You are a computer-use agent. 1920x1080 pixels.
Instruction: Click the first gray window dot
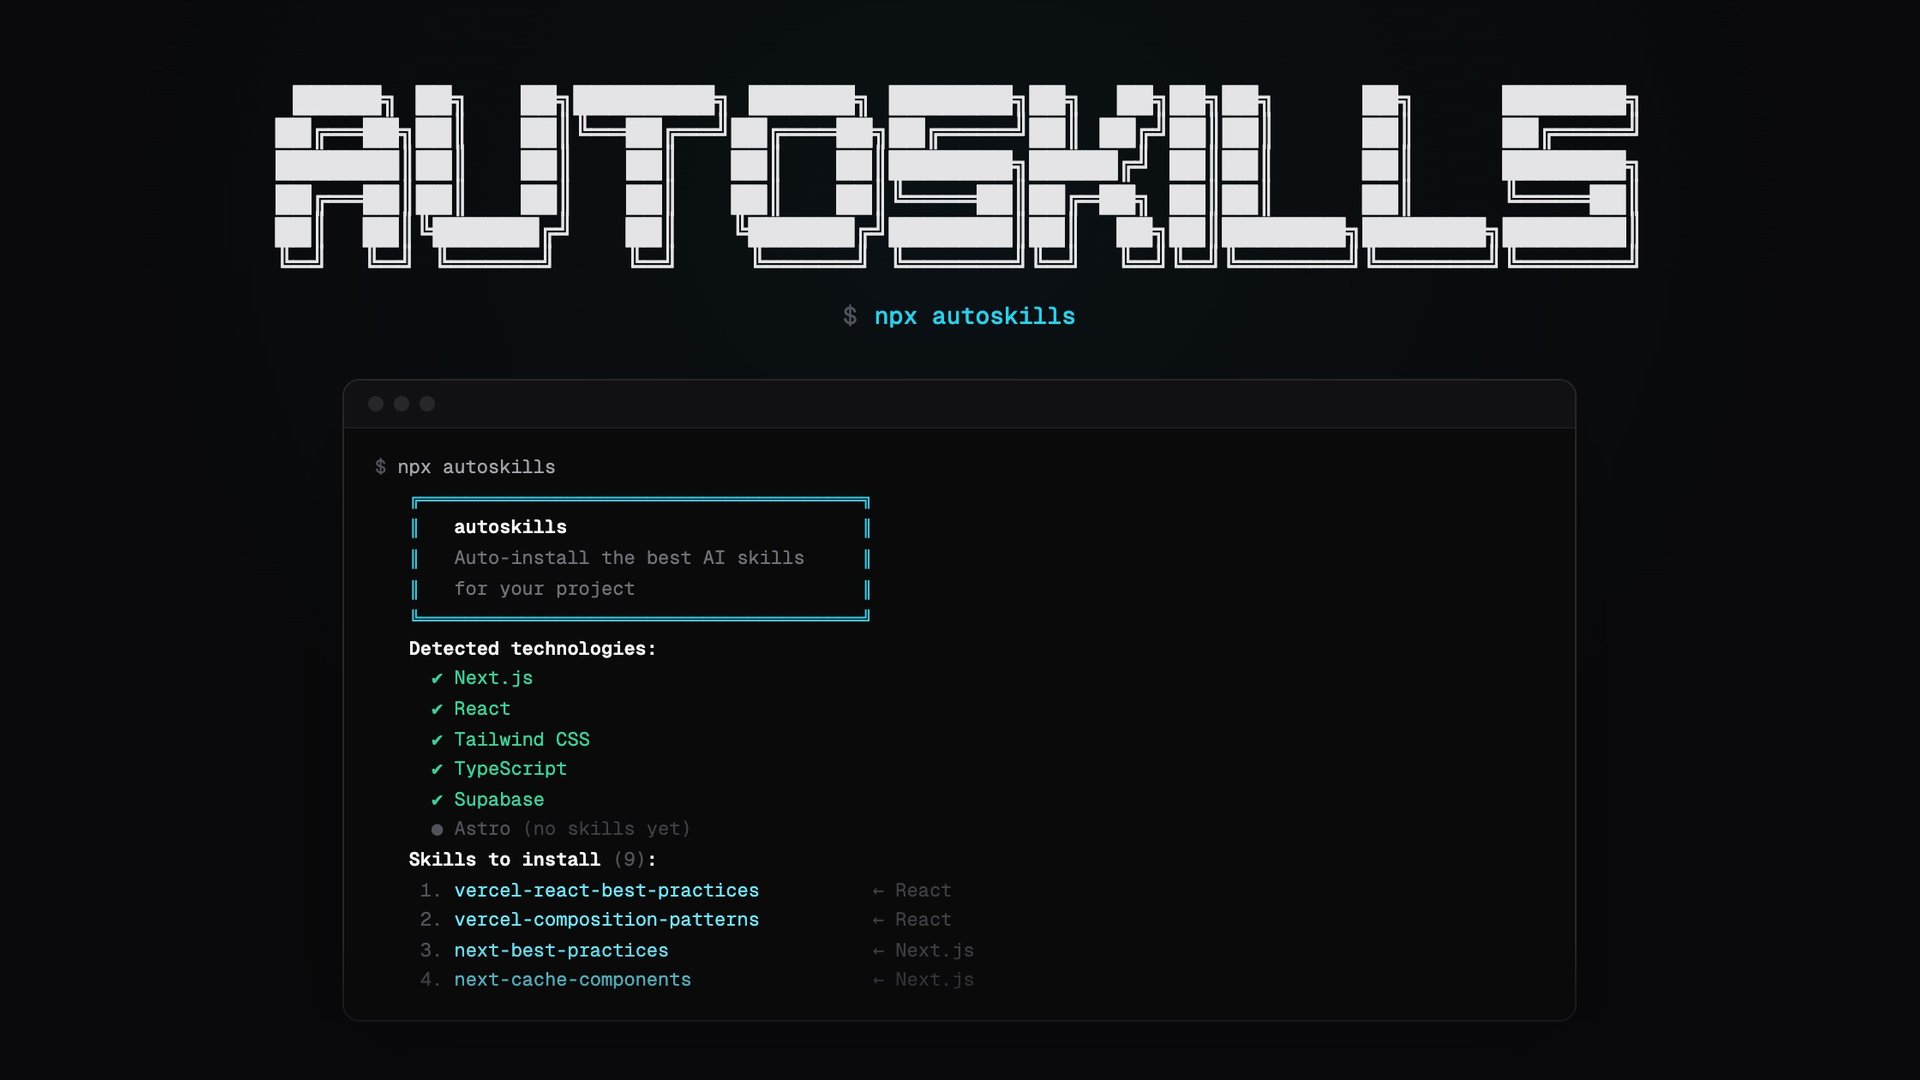376,404
